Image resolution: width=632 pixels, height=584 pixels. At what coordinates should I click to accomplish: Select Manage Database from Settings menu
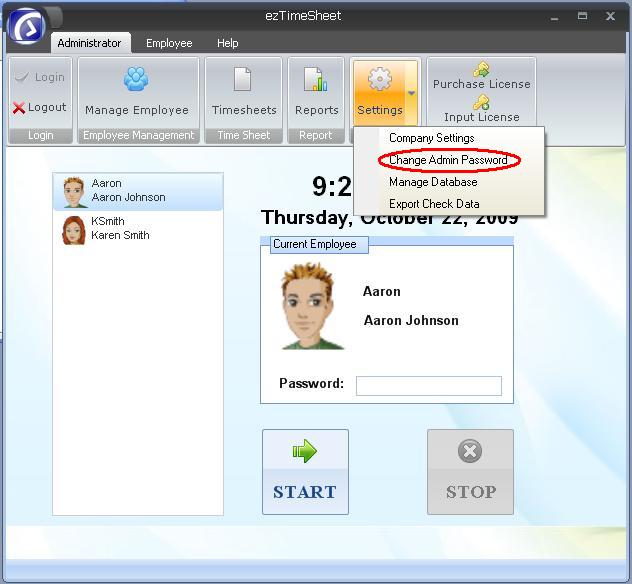[x=433, y=182]
